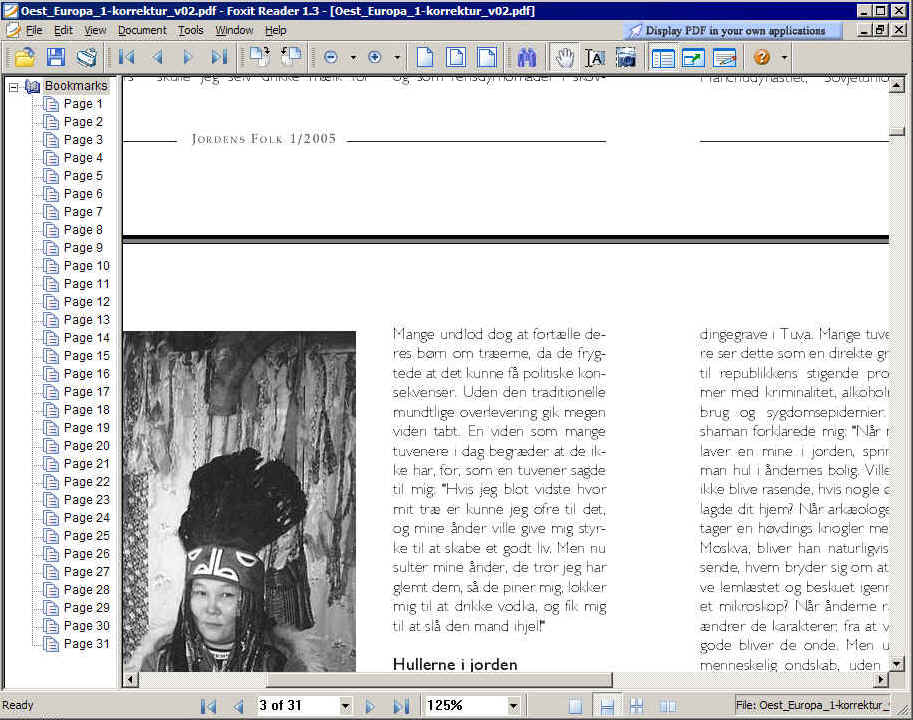Activate the Hand tool
The width and height of the screenshot is (913, 720).
[x=564, y=57]
